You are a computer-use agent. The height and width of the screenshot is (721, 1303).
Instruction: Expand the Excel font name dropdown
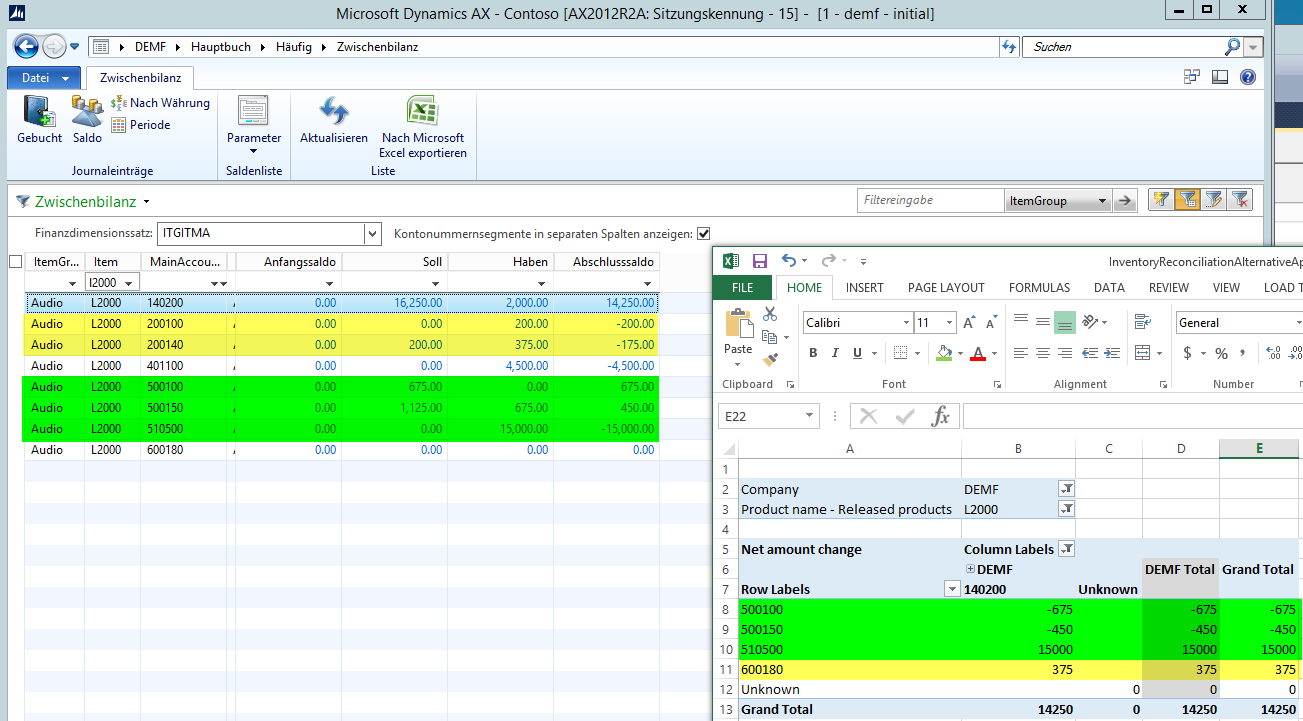point(905,323)
